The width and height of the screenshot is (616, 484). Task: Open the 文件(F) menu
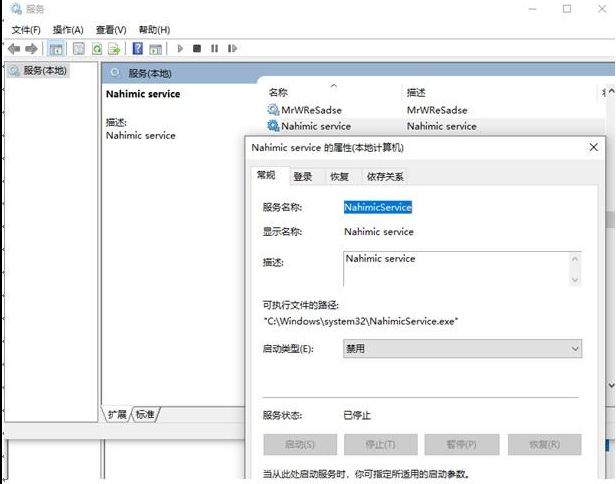pyautogui.click(x=26, y=30)
